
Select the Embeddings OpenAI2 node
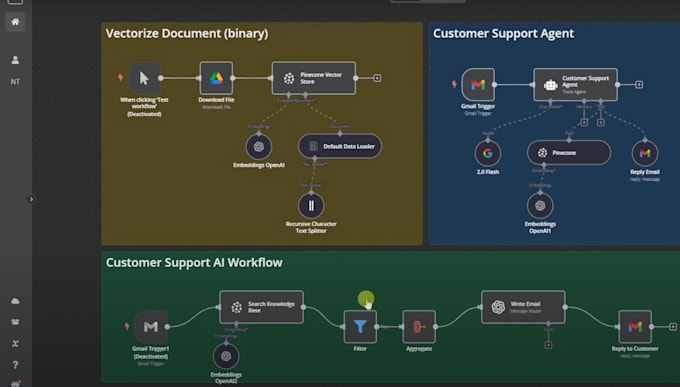click(x=226, y=356)
